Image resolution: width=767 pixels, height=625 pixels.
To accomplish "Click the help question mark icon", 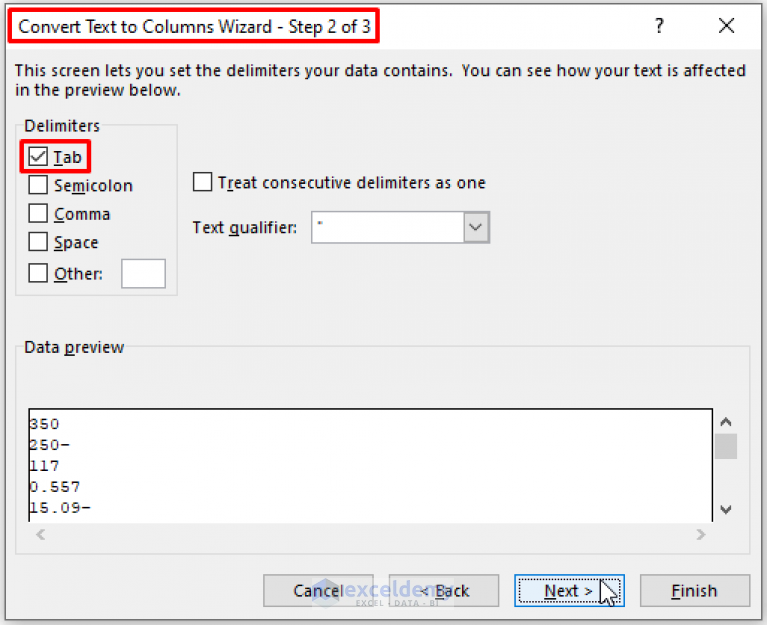I will pos(659,25).
